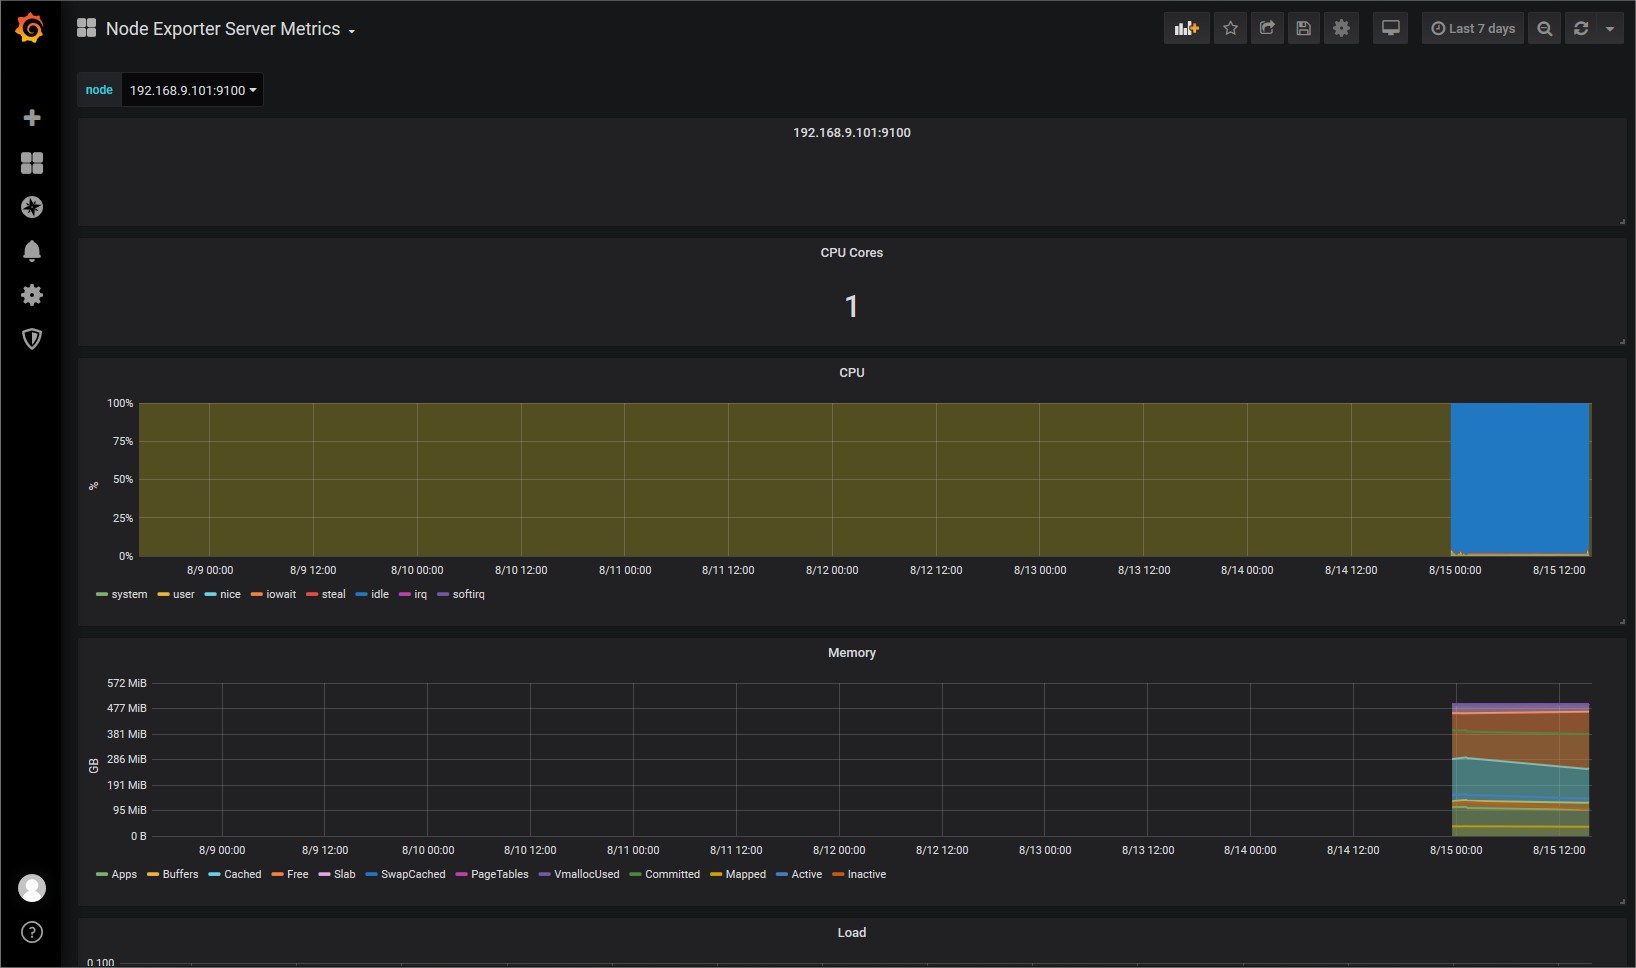This screenshot has width=1636, height=968.
Task: Toggle the irq series in CPU legend
Action: (413, 595)
